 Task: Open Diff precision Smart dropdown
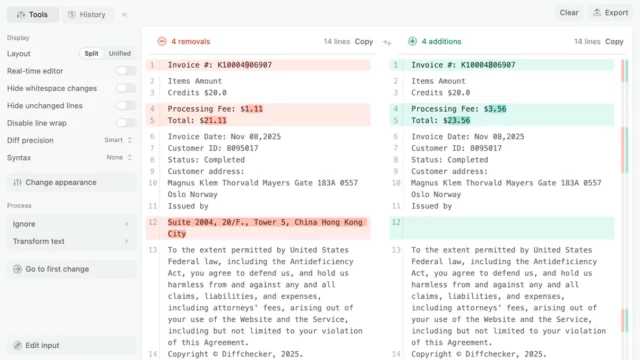point(118,140)
